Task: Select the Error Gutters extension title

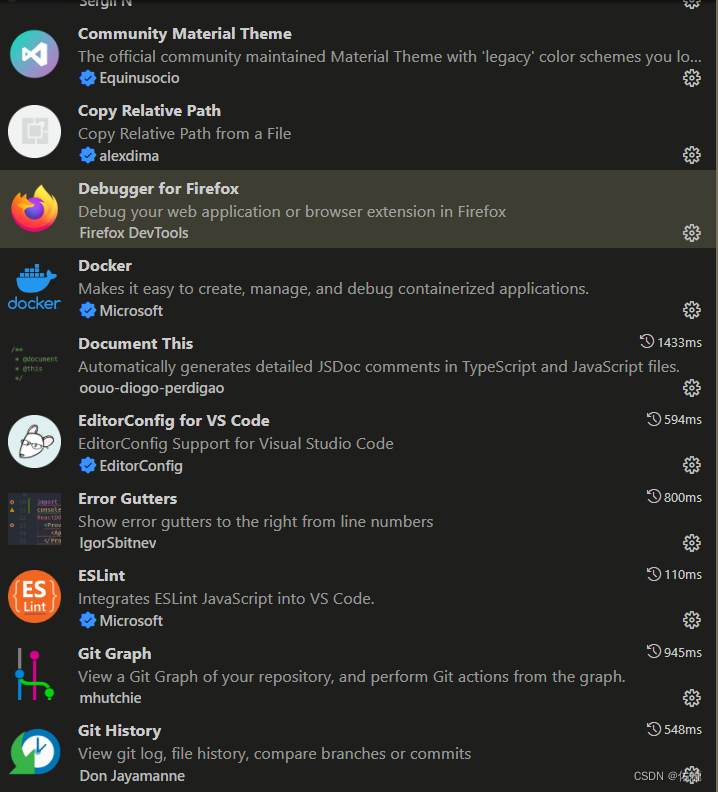Action: click(x=128, y=499)
